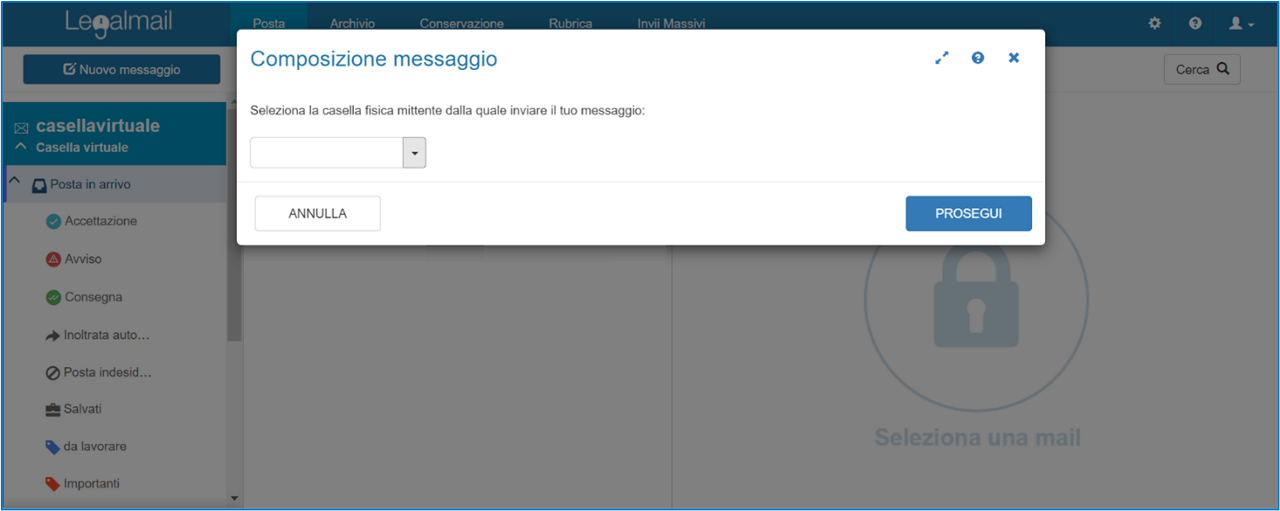Open the sender mailbox dropdown arrow
1280x511 pixels.
point(414,153)
